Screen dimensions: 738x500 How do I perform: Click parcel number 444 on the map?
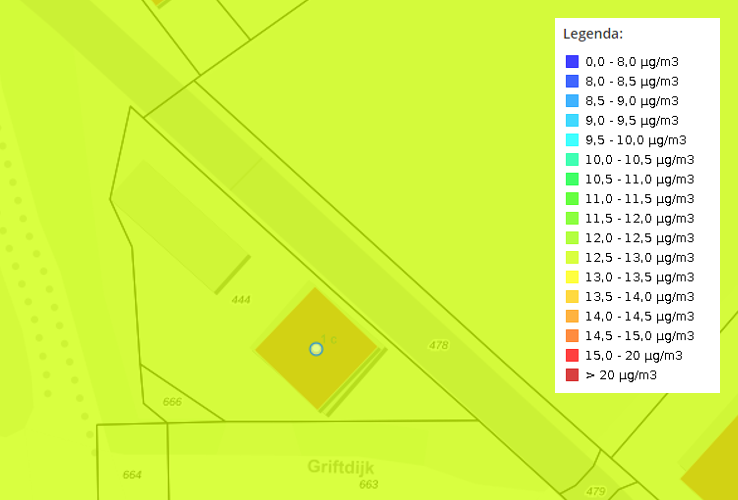coord(241,300)
